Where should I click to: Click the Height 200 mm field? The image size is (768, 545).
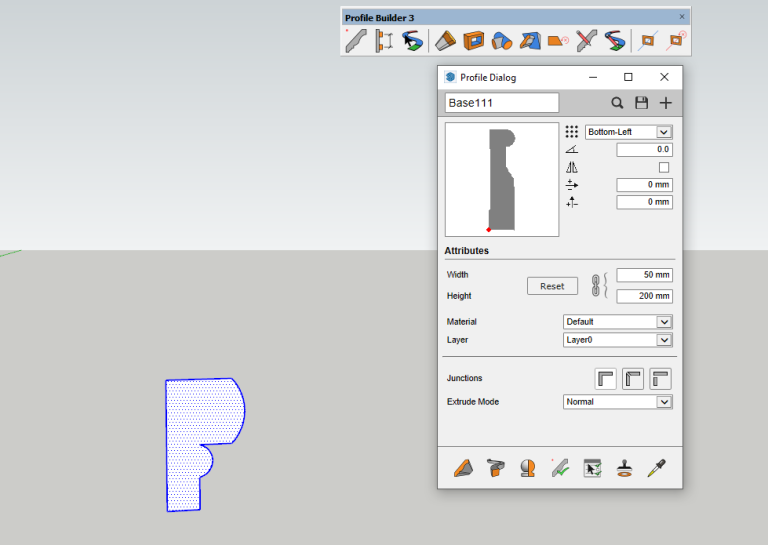coord(644,296)
